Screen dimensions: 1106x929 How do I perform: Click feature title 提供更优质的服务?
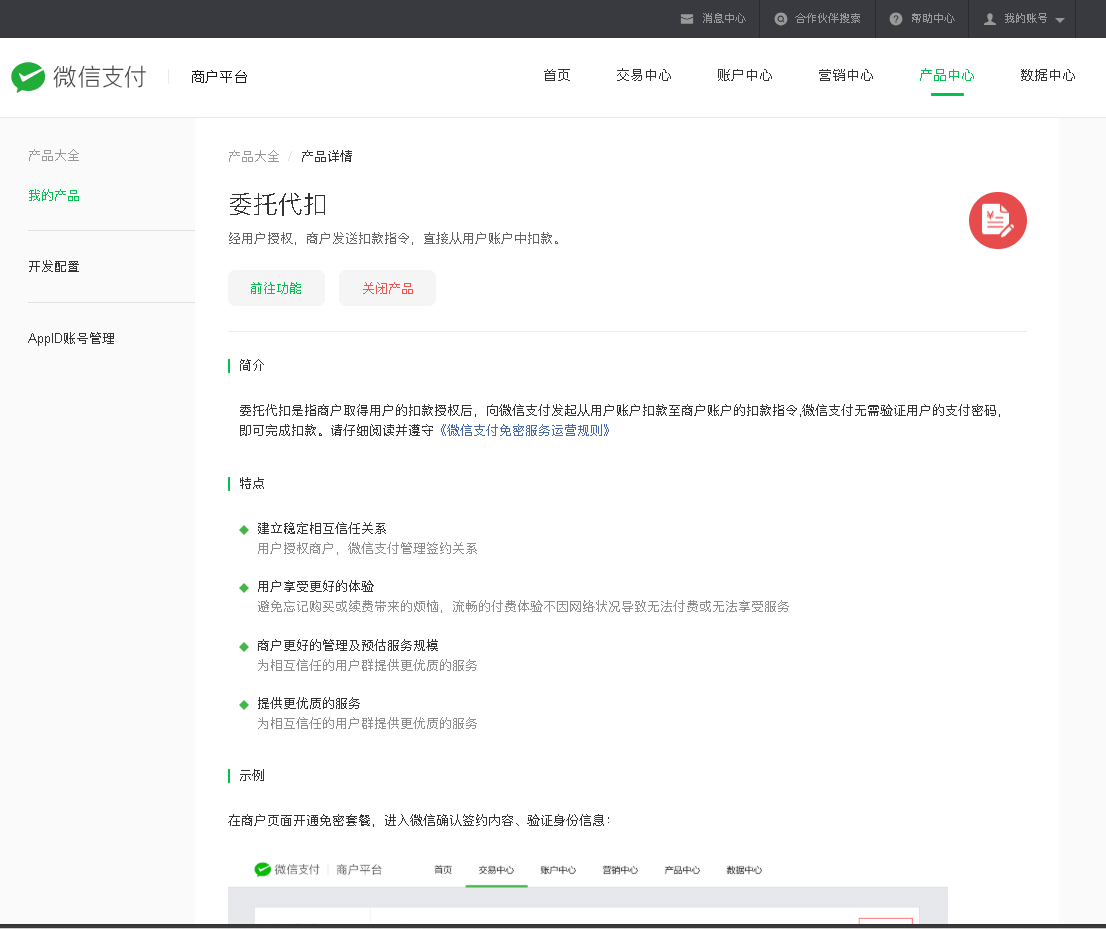pyautogui.click(x=309, y=703)
